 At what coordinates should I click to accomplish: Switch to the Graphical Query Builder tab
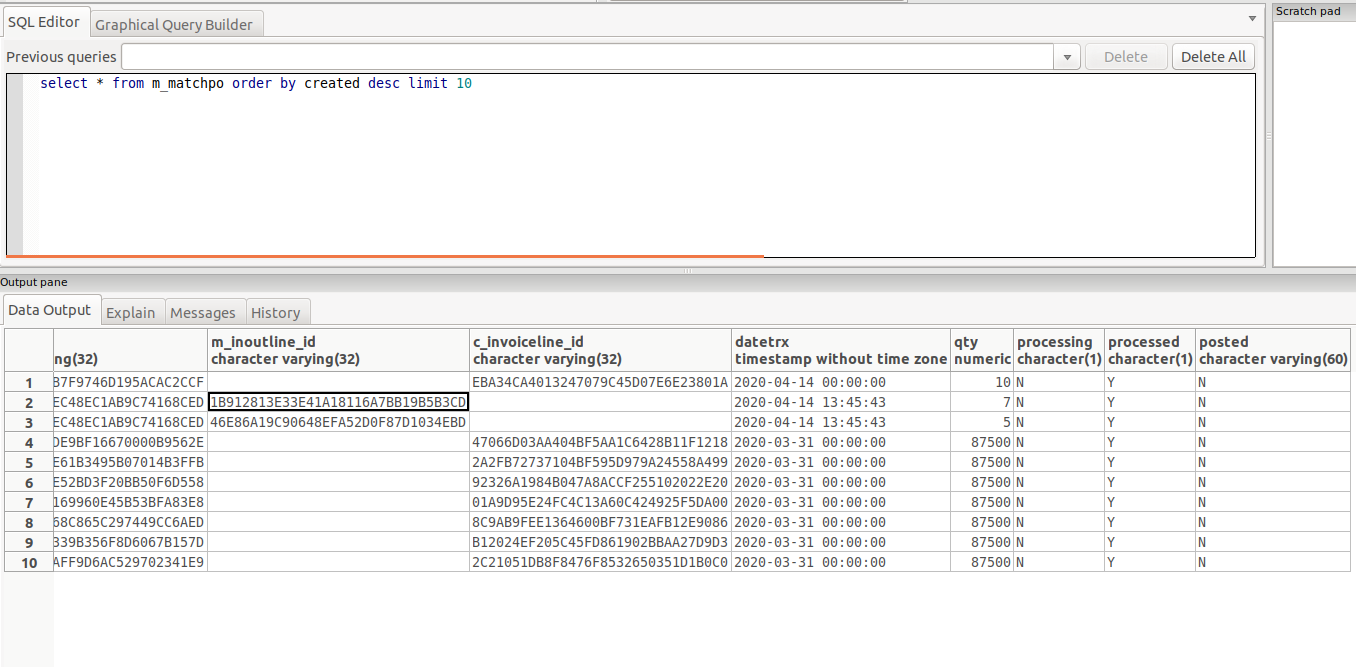click(174, 25)
